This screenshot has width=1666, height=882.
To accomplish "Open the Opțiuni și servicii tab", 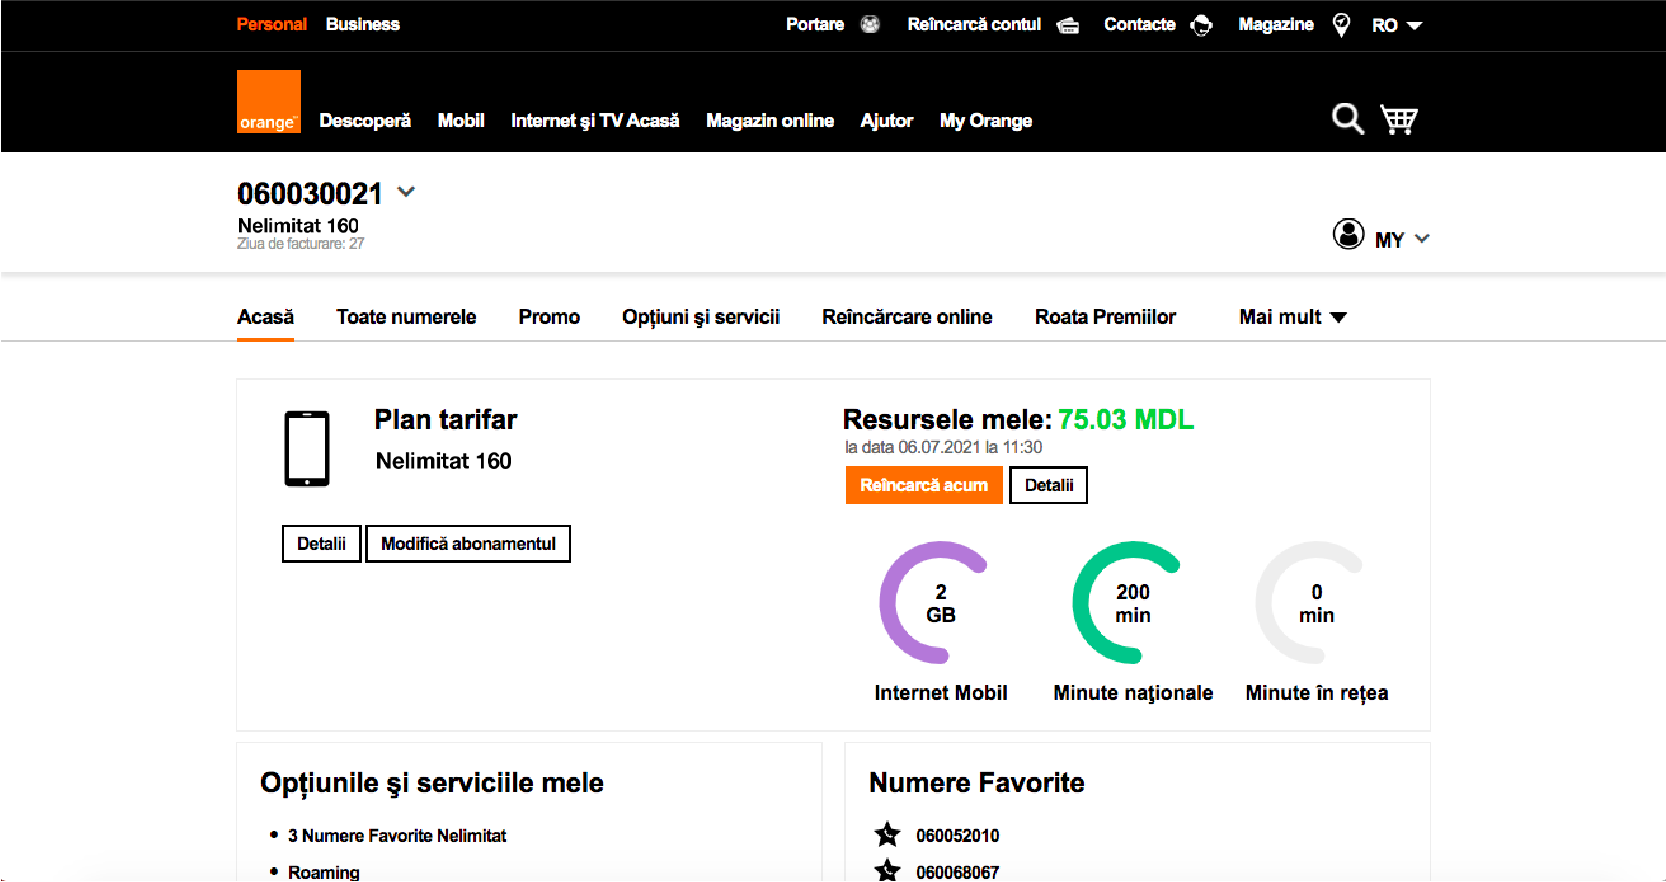I will point(700,317).
